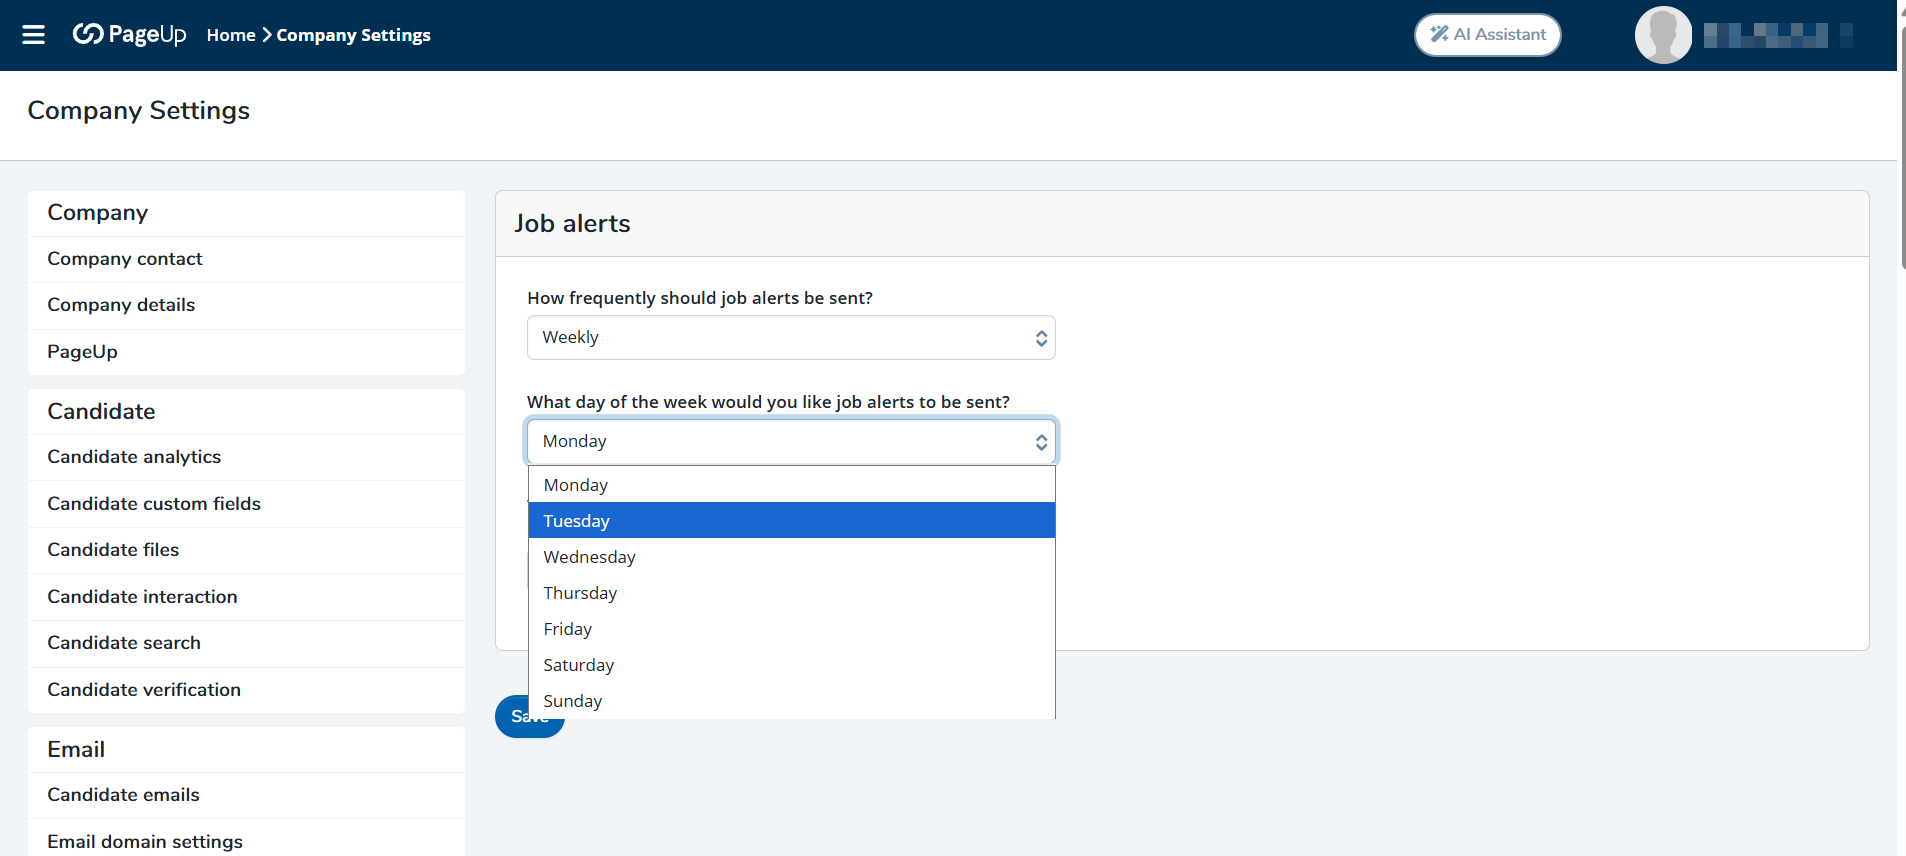
Task: Choose Thursday in the day list
Action: [x=790, y=593]
